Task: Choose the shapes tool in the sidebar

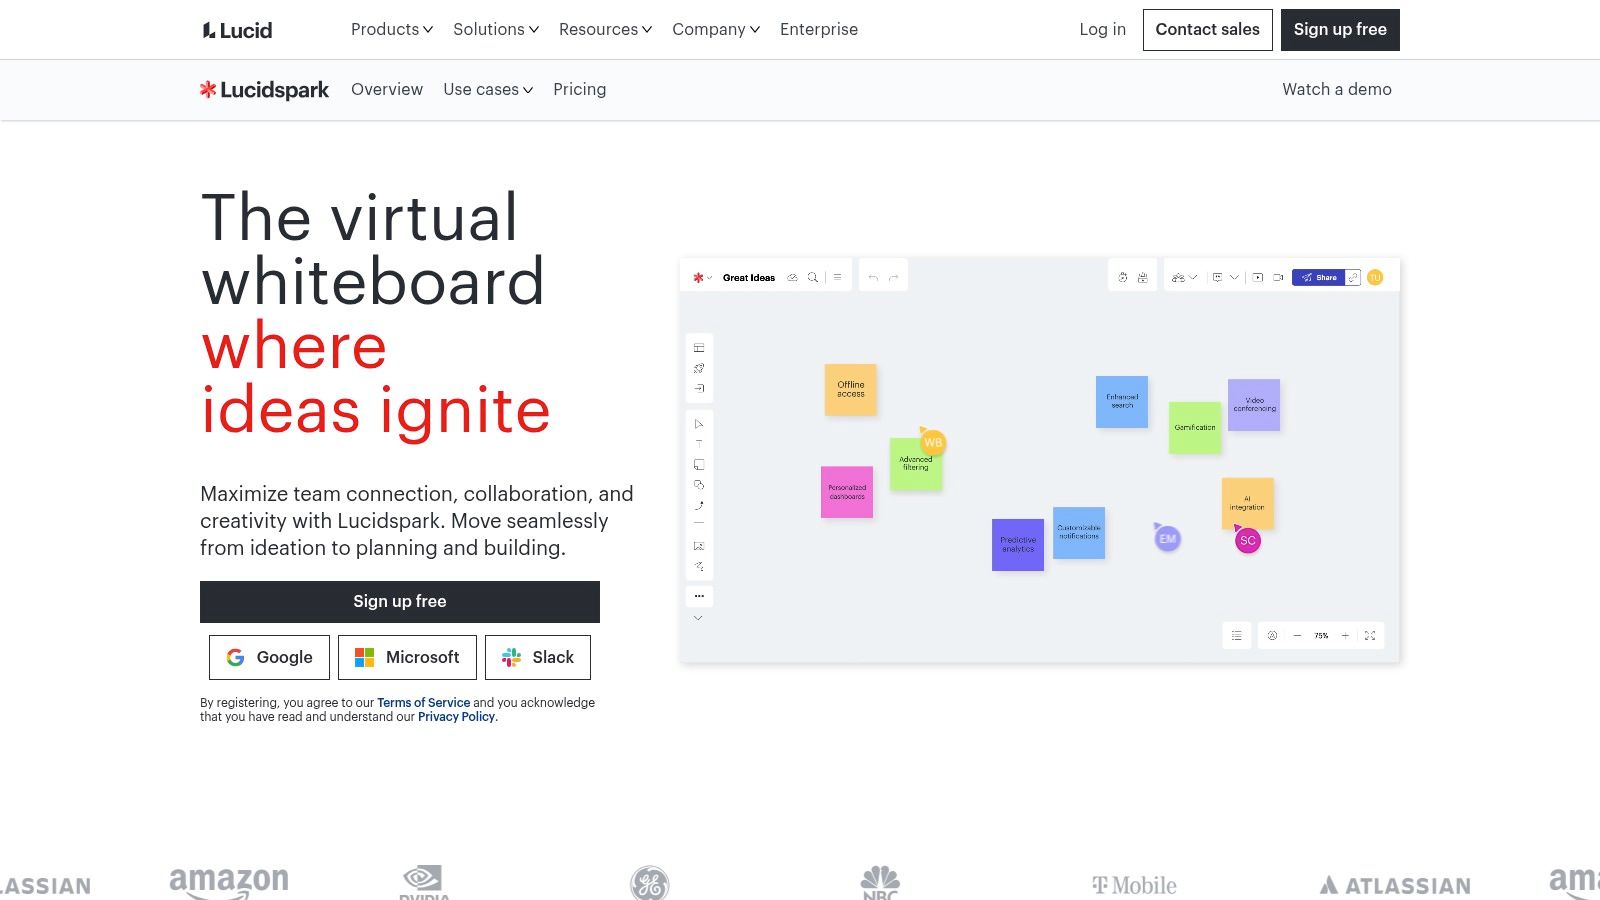Action: (699, 485)
